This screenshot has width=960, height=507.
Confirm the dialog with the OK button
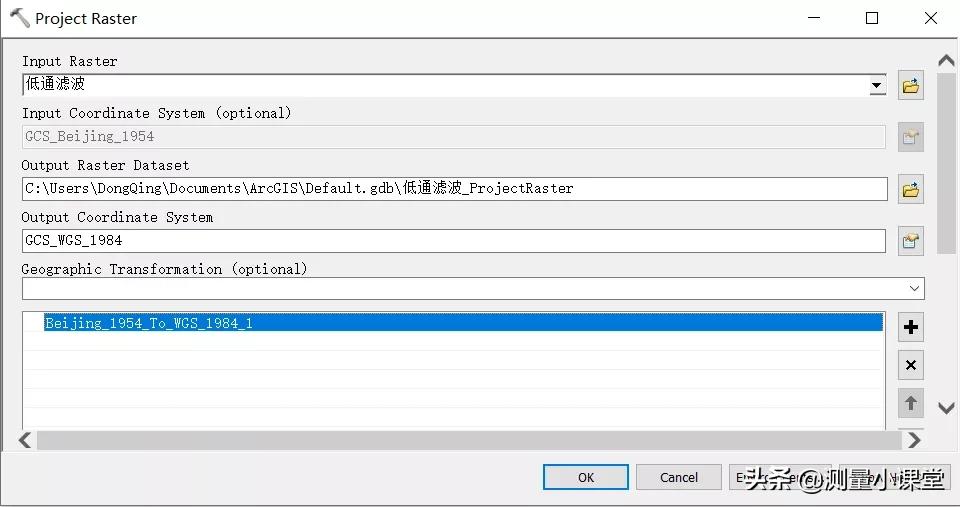(586, 477)
